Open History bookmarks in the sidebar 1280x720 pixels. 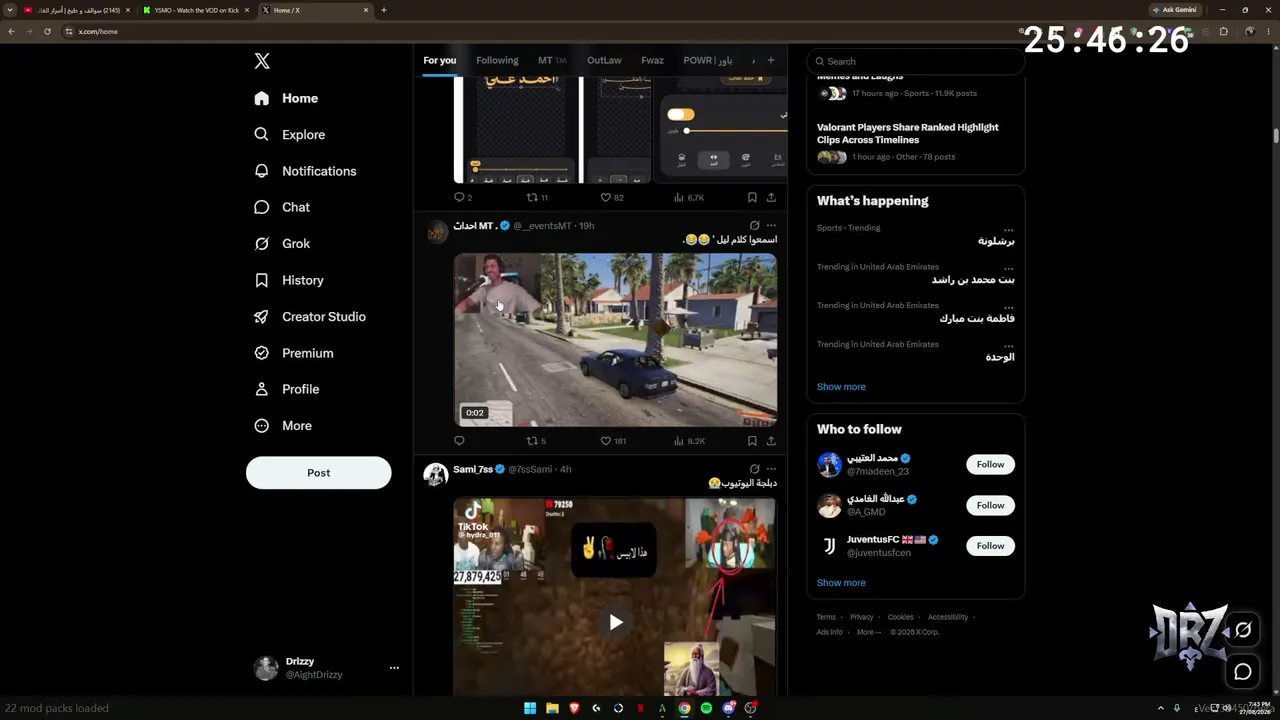pos(289,280)
